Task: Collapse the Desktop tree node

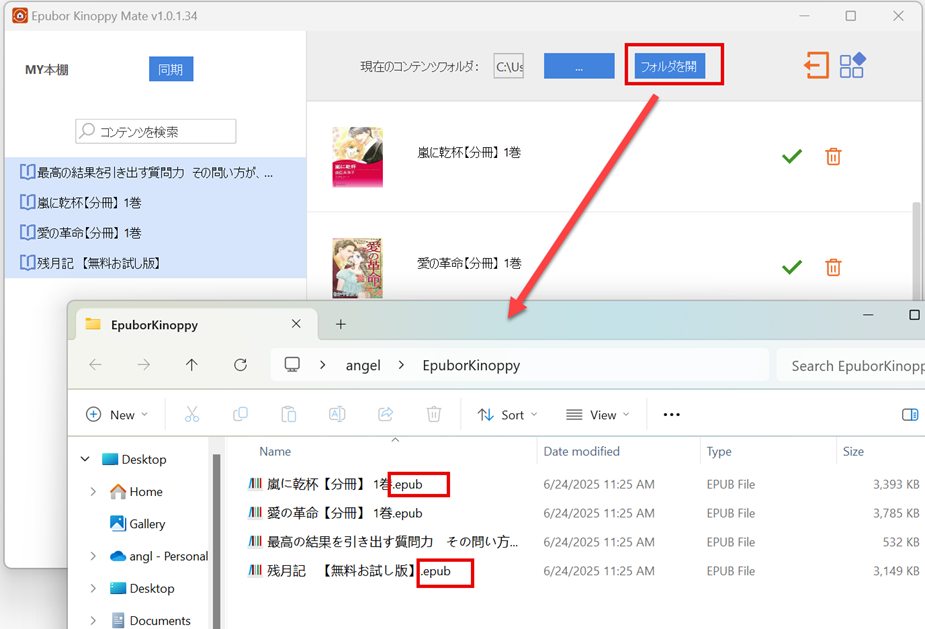Action: [x=85, y=459]
